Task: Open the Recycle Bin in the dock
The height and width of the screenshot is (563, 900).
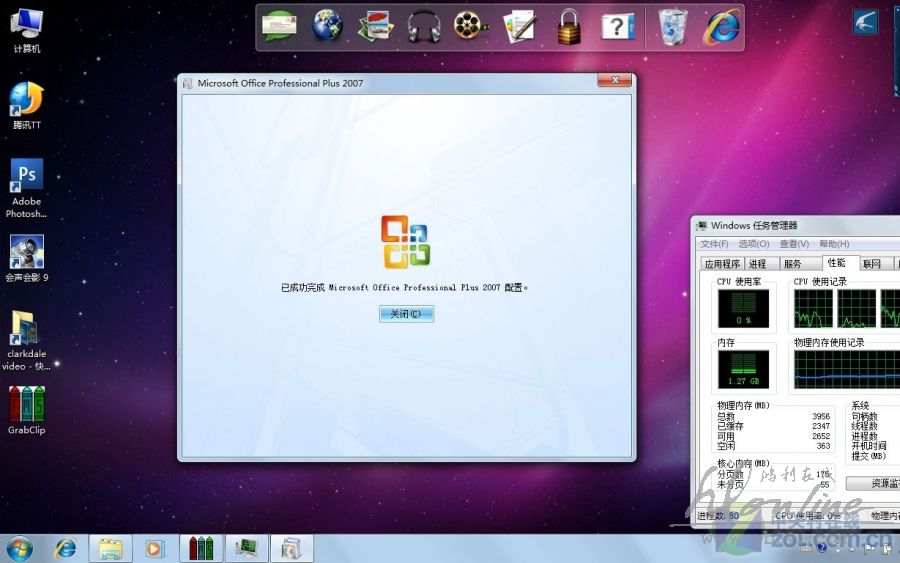Action: click(x=672, y=26)
